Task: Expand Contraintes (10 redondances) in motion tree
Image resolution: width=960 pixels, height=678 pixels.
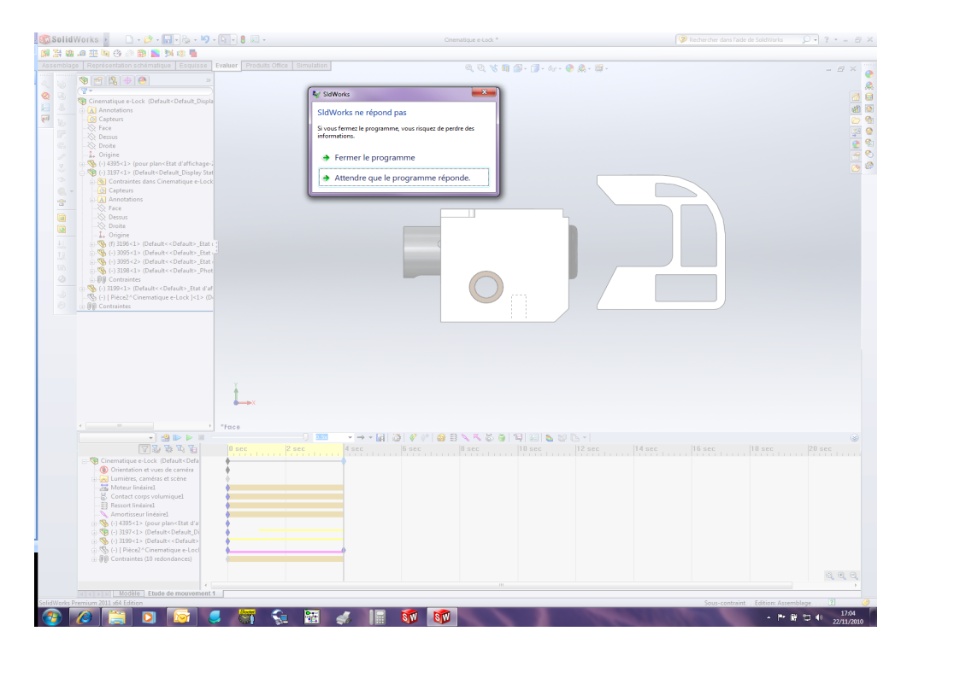Action: [94, 559]
